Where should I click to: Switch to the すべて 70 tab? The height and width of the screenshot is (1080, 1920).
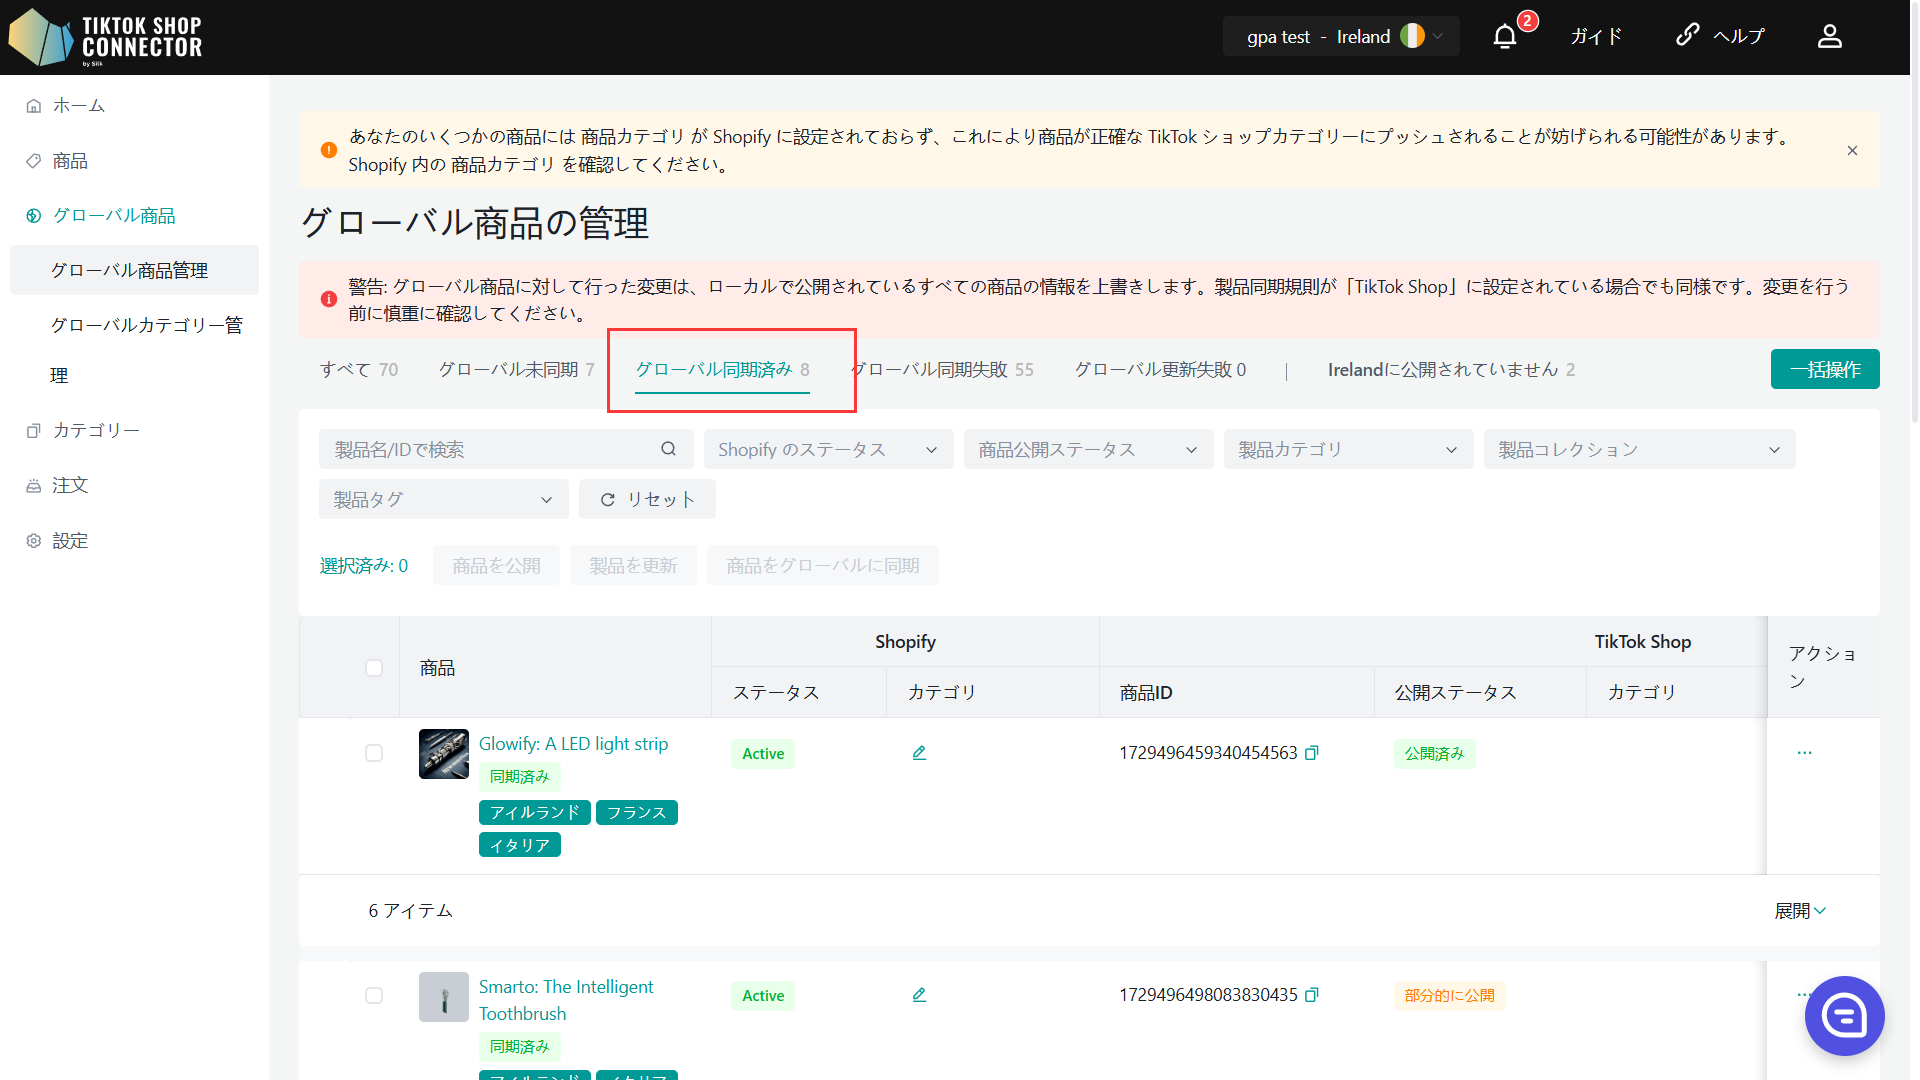click(x=359, y=370)
